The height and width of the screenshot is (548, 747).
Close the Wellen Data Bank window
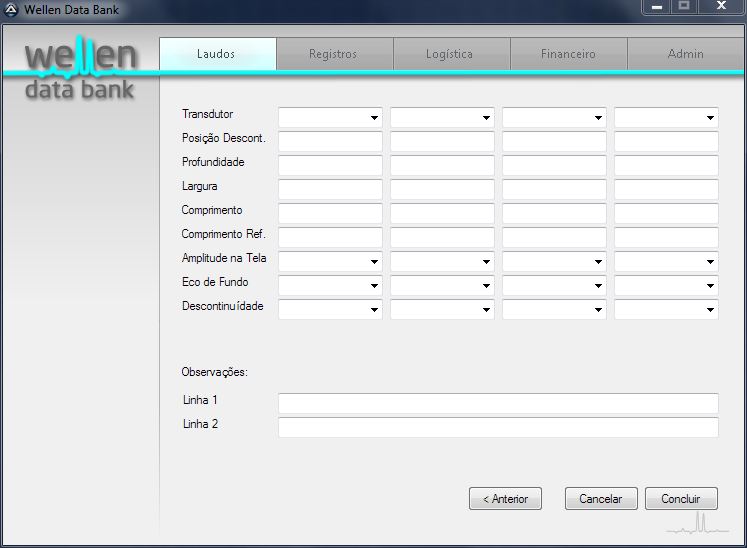[x=721, y=7]
